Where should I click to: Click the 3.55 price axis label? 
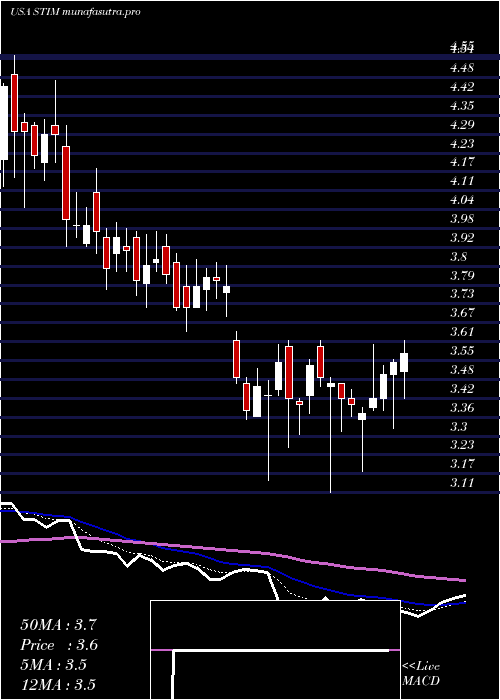[462, 350]
